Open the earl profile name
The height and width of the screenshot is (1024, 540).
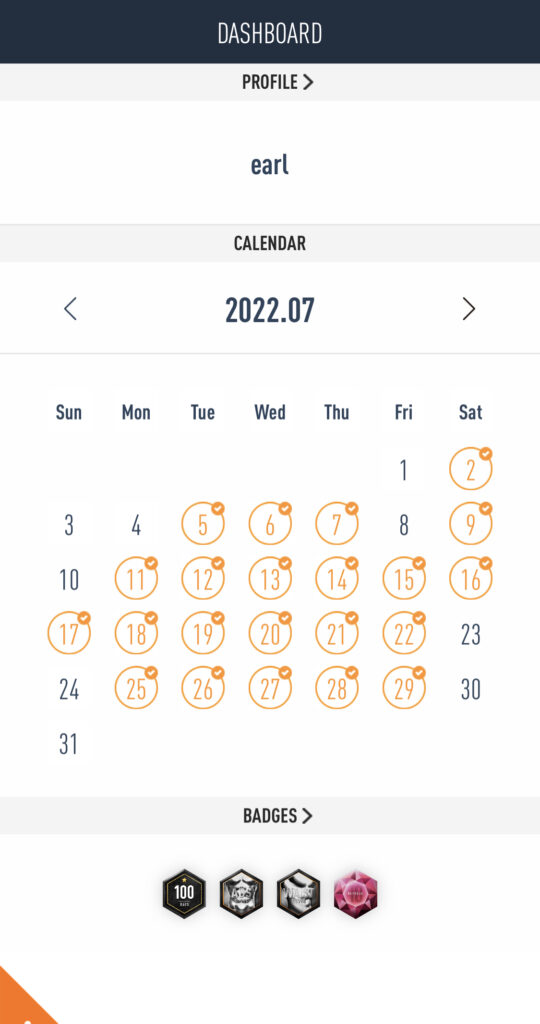pos(270,165)
